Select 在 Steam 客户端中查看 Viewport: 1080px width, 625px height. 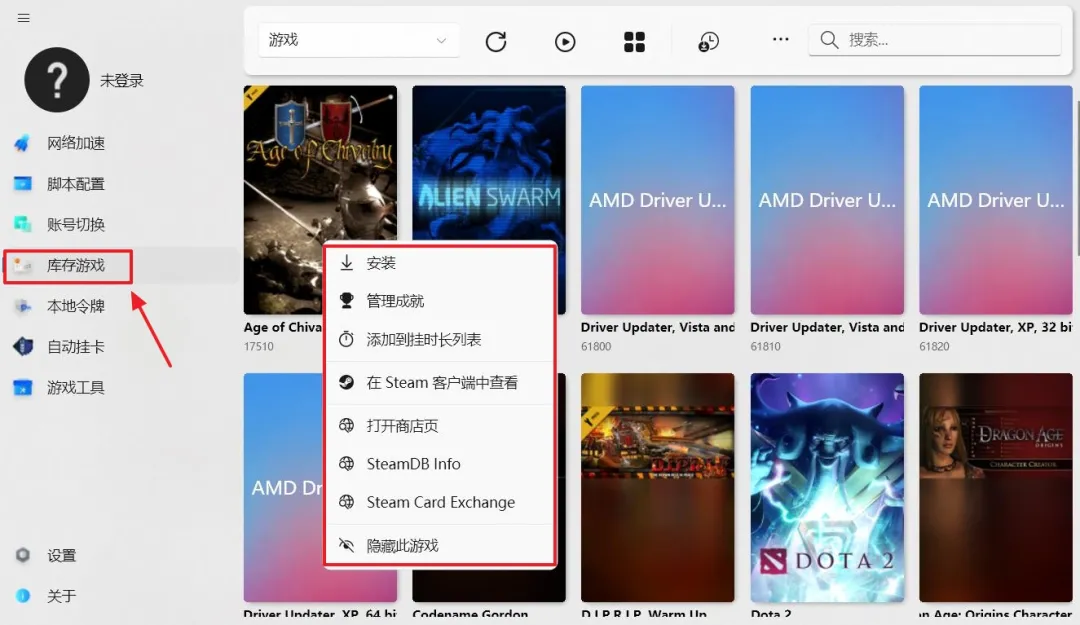440,382
